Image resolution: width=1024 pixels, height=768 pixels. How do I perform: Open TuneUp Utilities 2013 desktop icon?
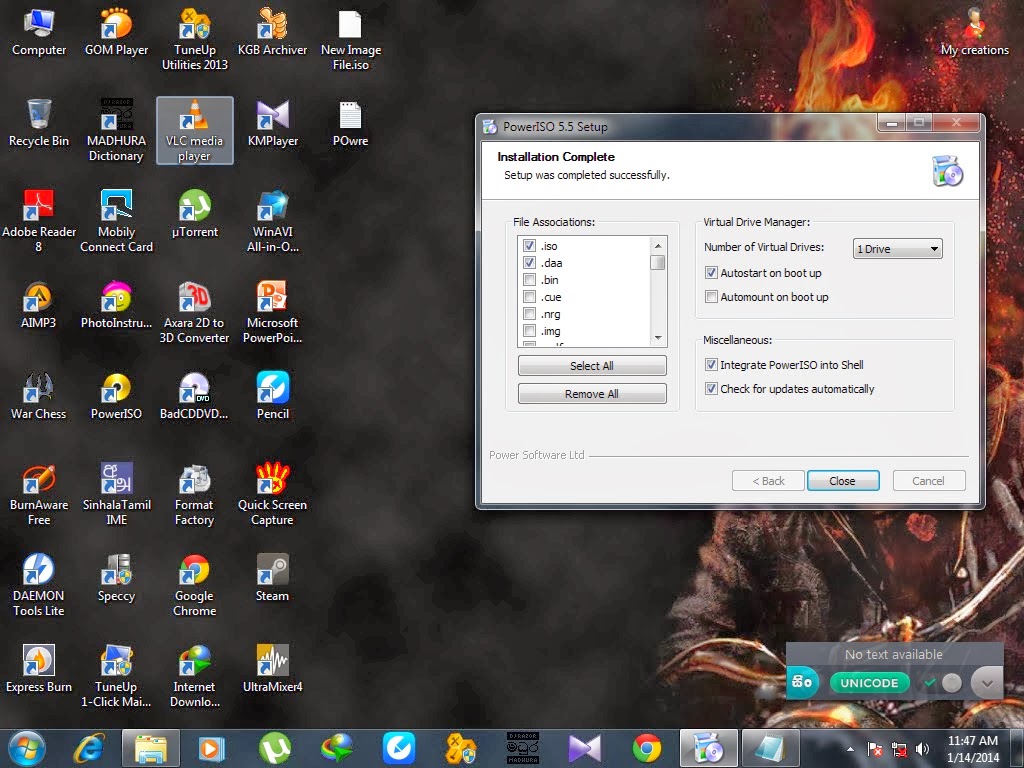point(195,39)
